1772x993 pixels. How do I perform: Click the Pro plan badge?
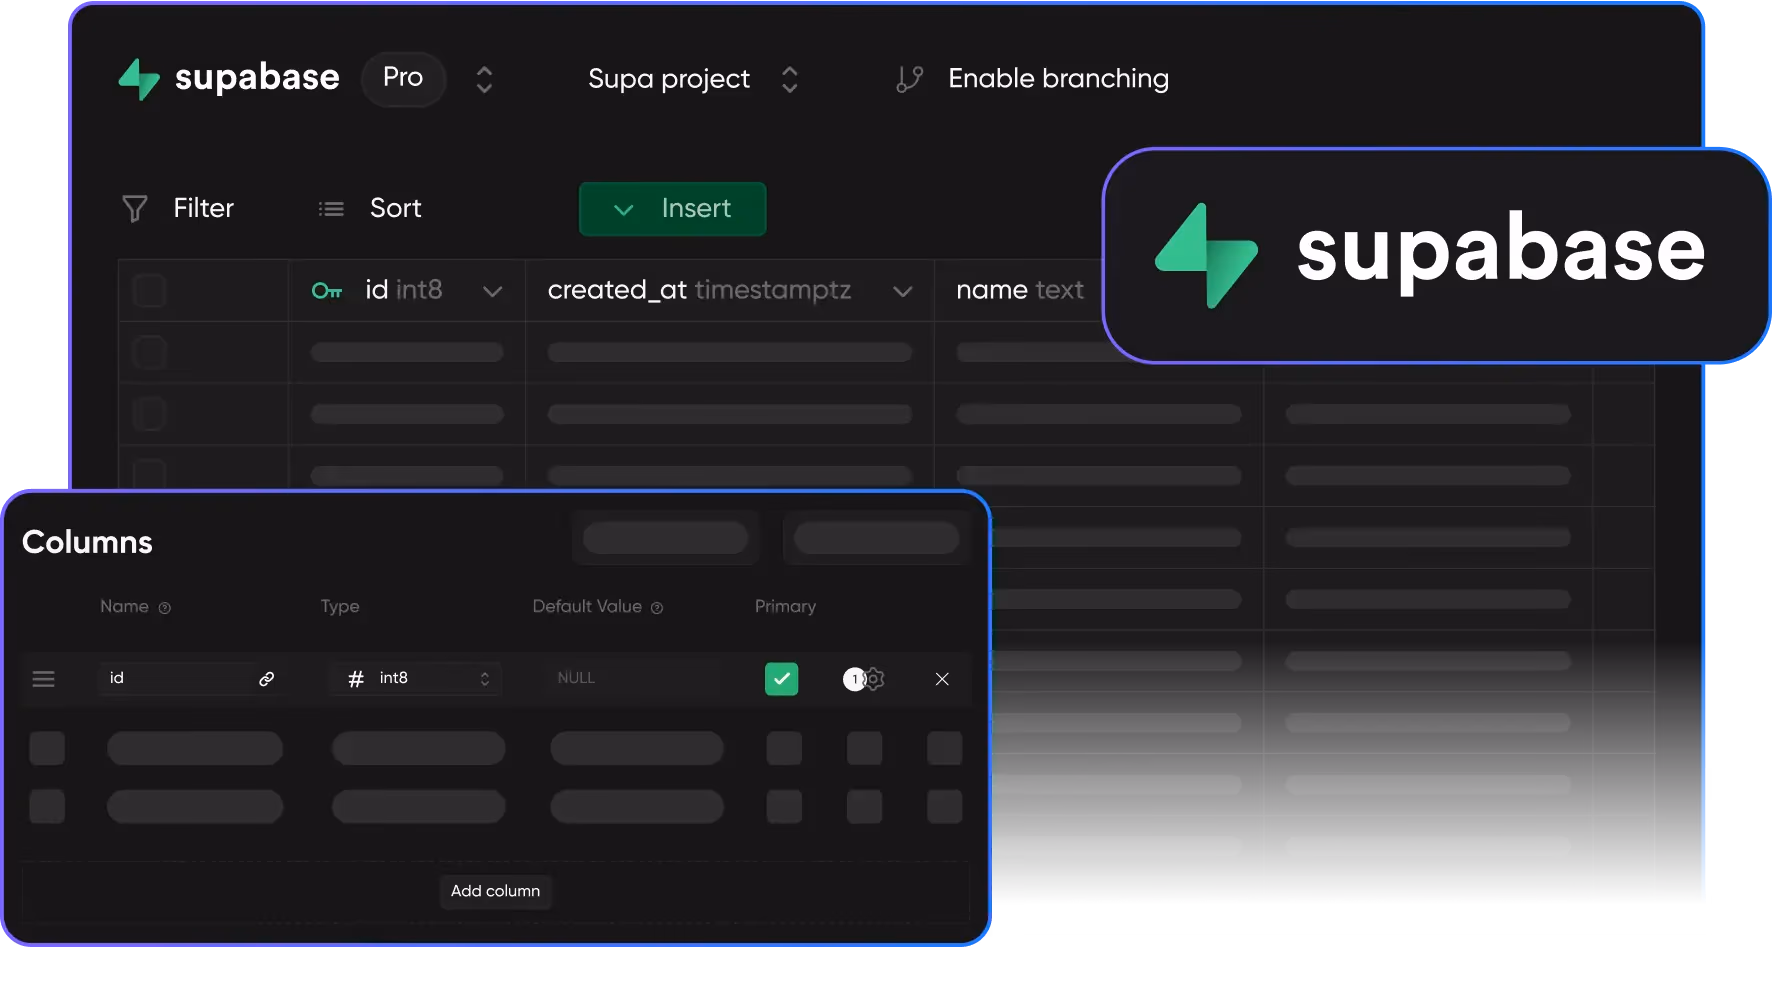point(403,78)
